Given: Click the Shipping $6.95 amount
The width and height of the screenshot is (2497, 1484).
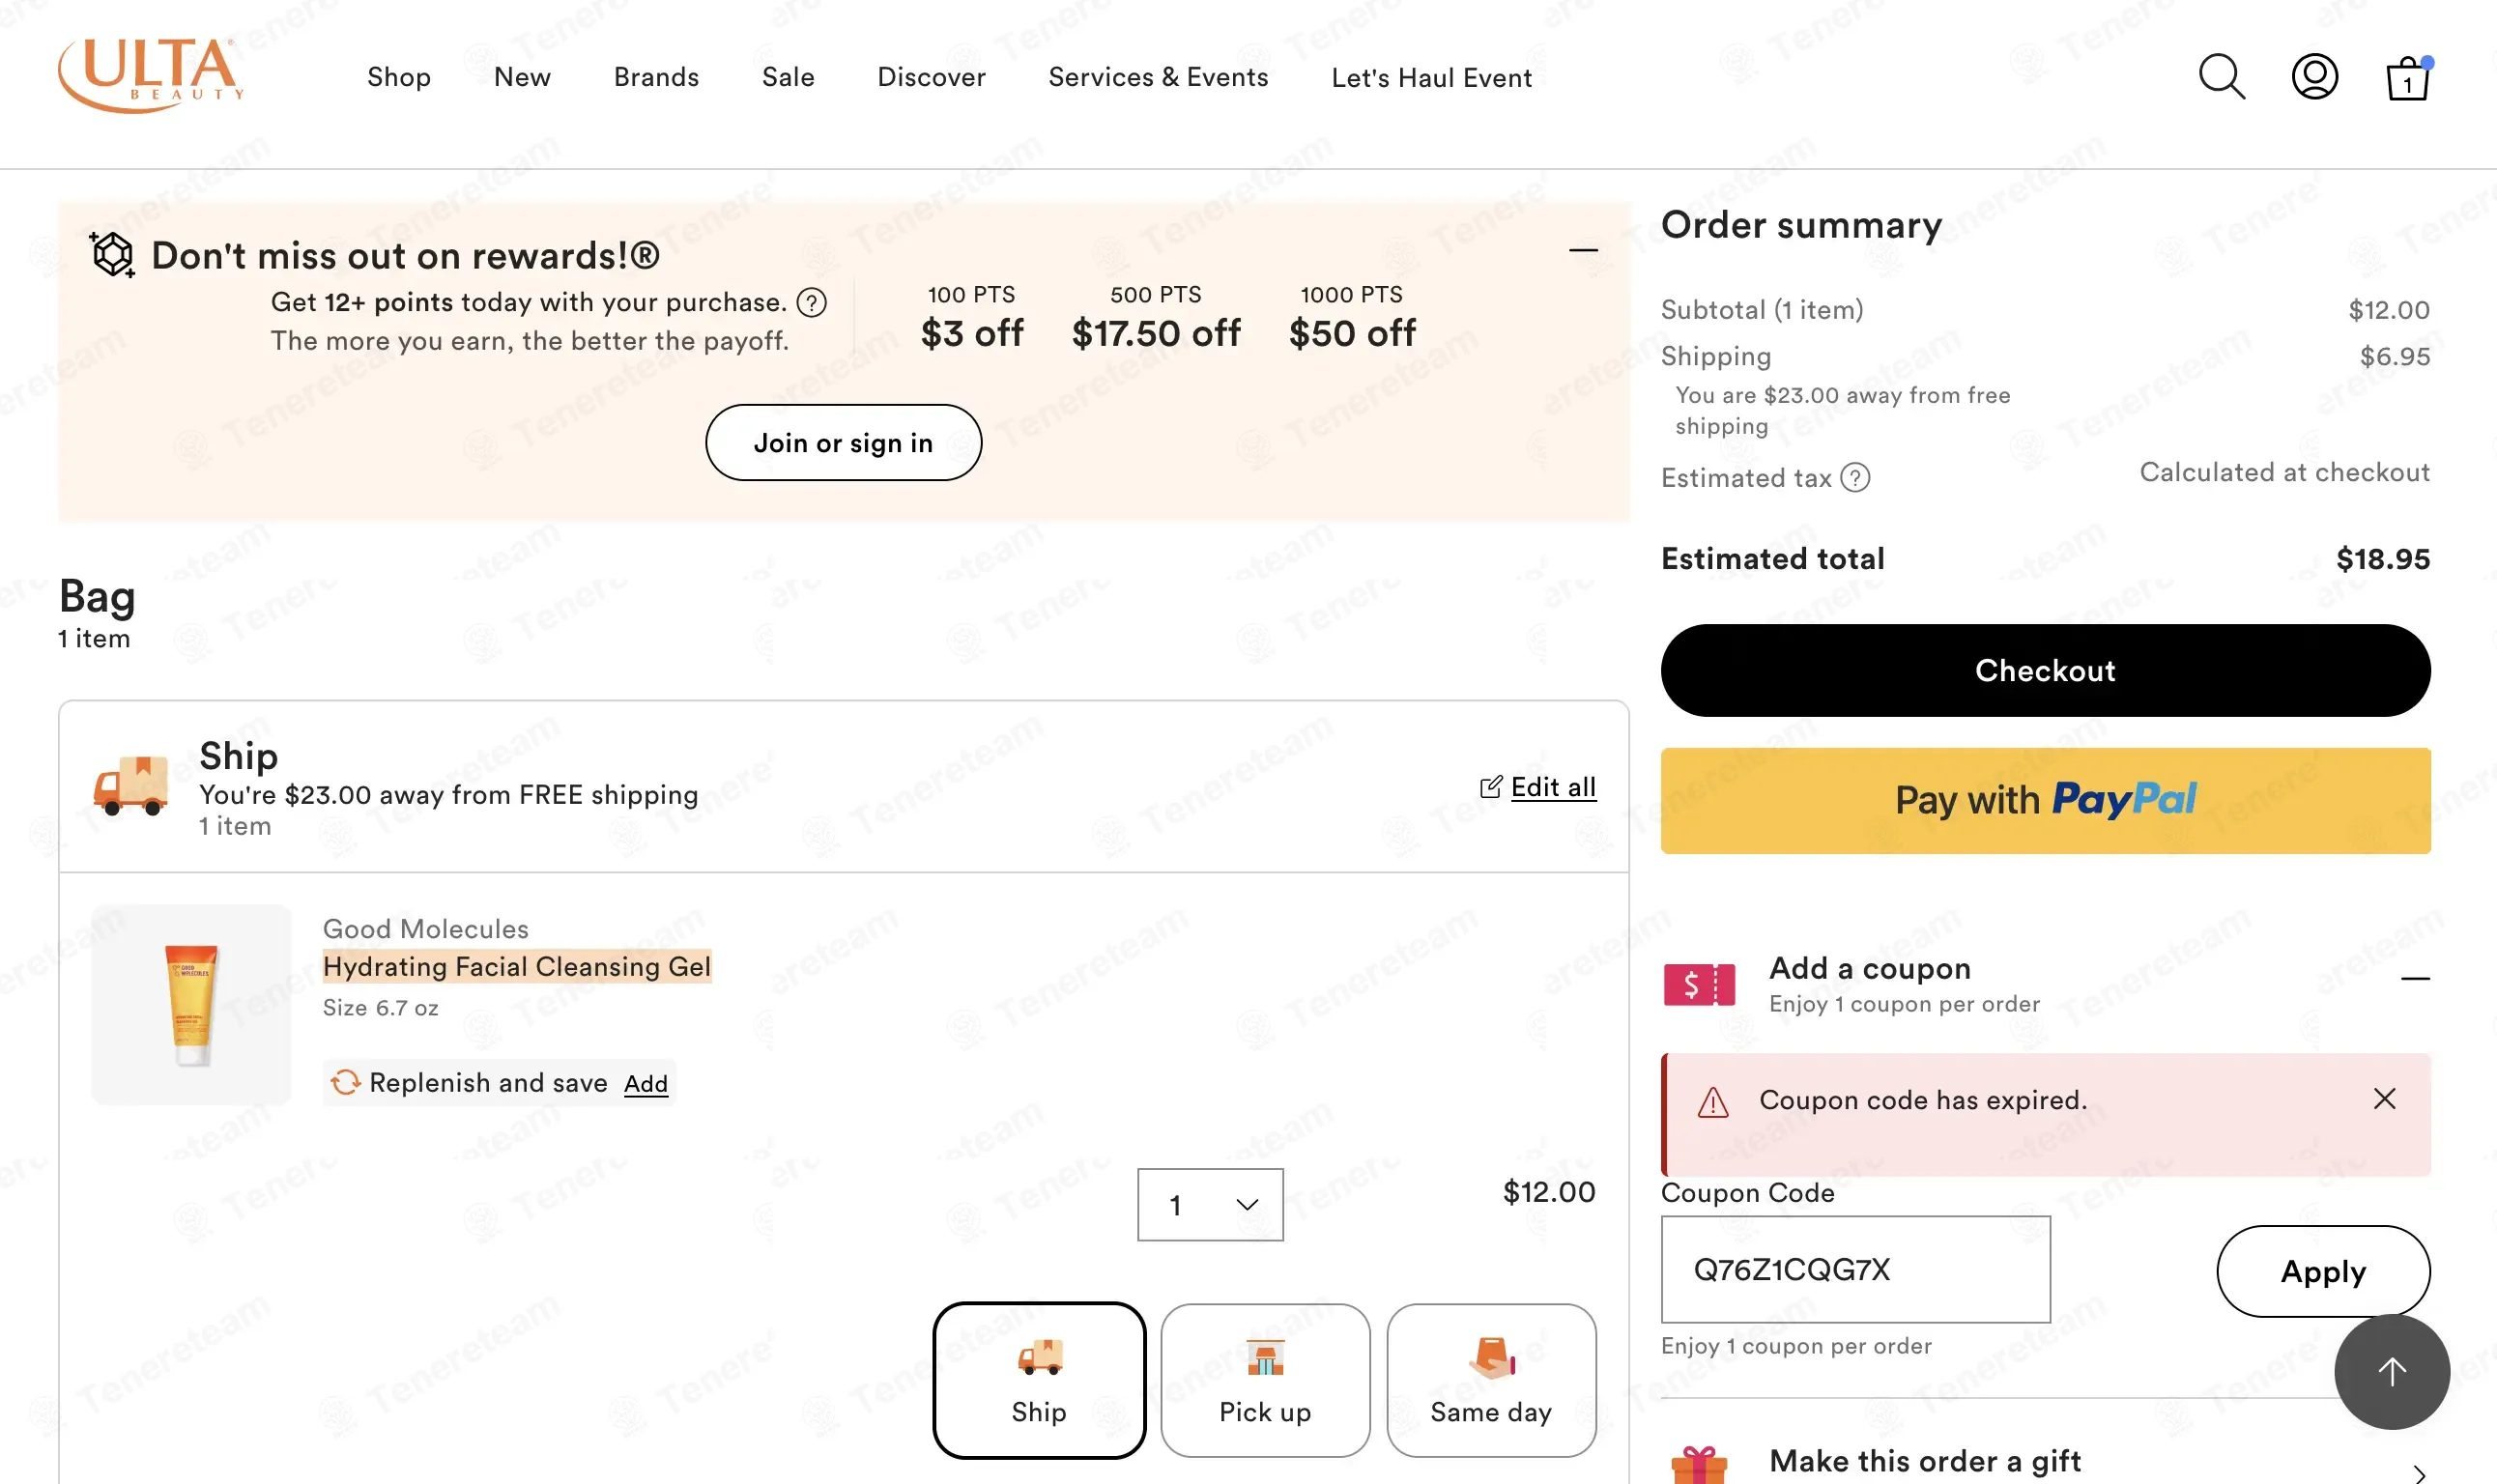Looking at the screenshot, I should (2395, 356).
